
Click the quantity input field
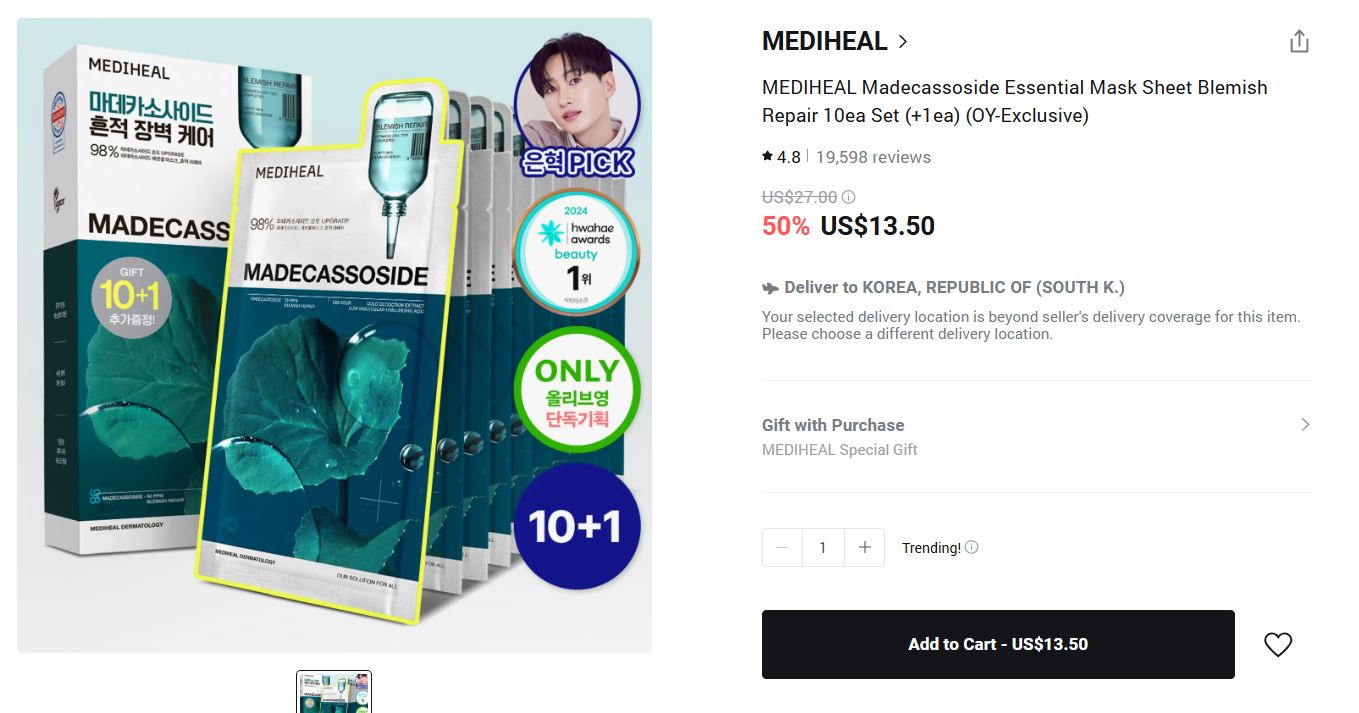point(823,547)
